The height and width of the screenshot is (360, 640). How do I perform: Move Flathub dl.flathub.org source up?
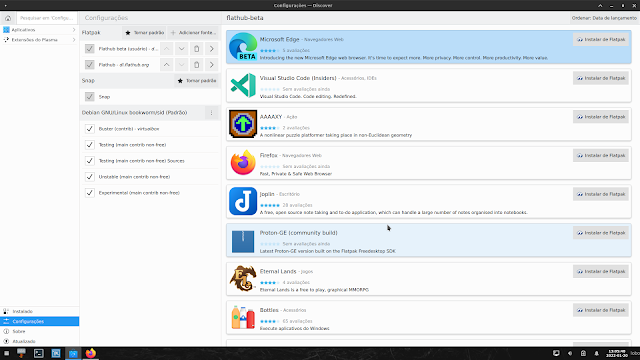click(x=167, y=65)
